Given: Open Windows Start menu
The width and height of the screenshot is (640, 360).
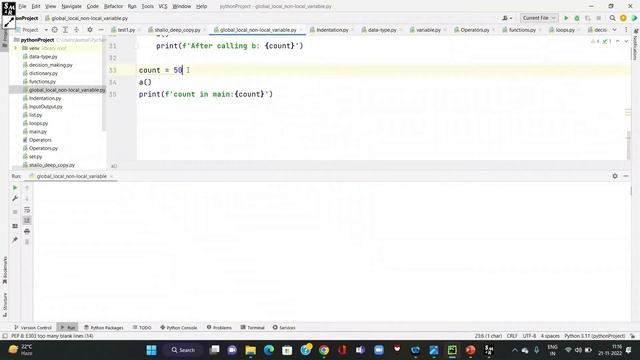Looking at the screenshot, I should click(x=151, y=350).
